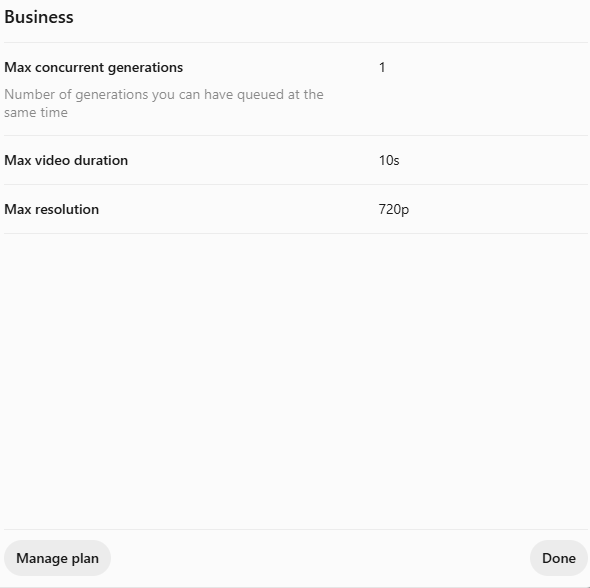590x588 pixels.
Task: Click the divider line beneath Business heading
Action: pos(296,43)
